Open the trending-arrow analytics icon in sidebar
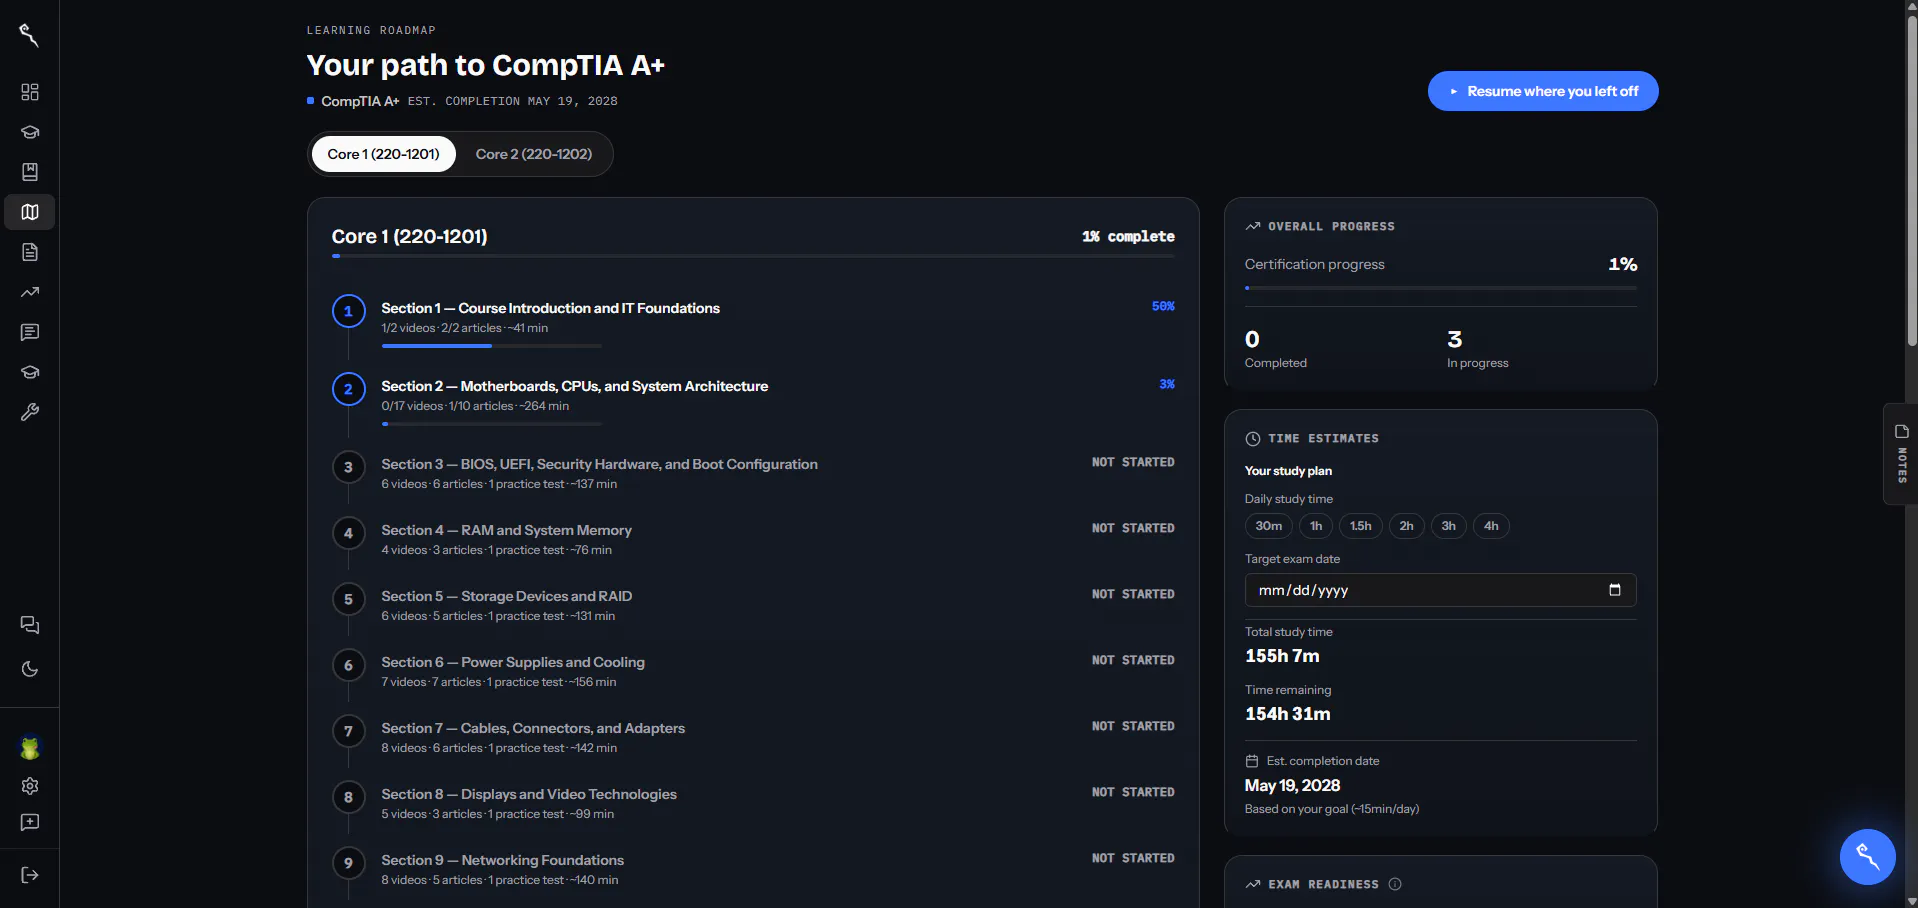The image size is (1918, 908). point(30,292)
